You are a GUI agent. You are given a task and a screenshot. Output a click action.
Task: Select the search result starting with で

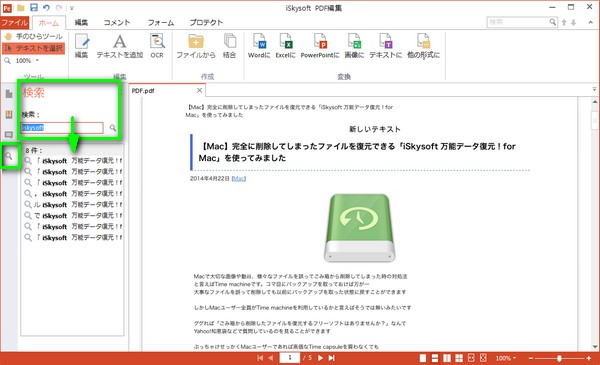tap(73, 216)
